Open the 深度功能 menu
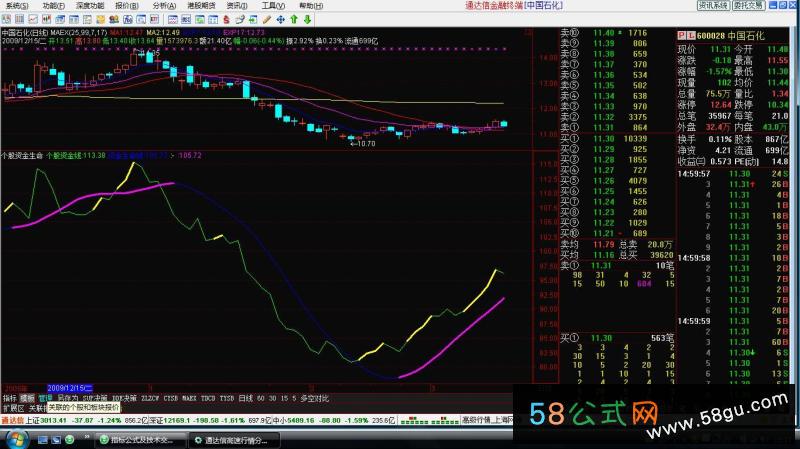The image size is (800, 449). pyautogui.click(x=90, y=6)
